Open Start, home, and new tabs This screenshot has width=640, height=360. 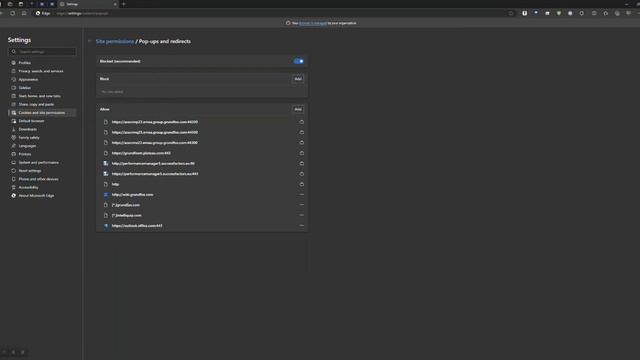click(39, 96)
